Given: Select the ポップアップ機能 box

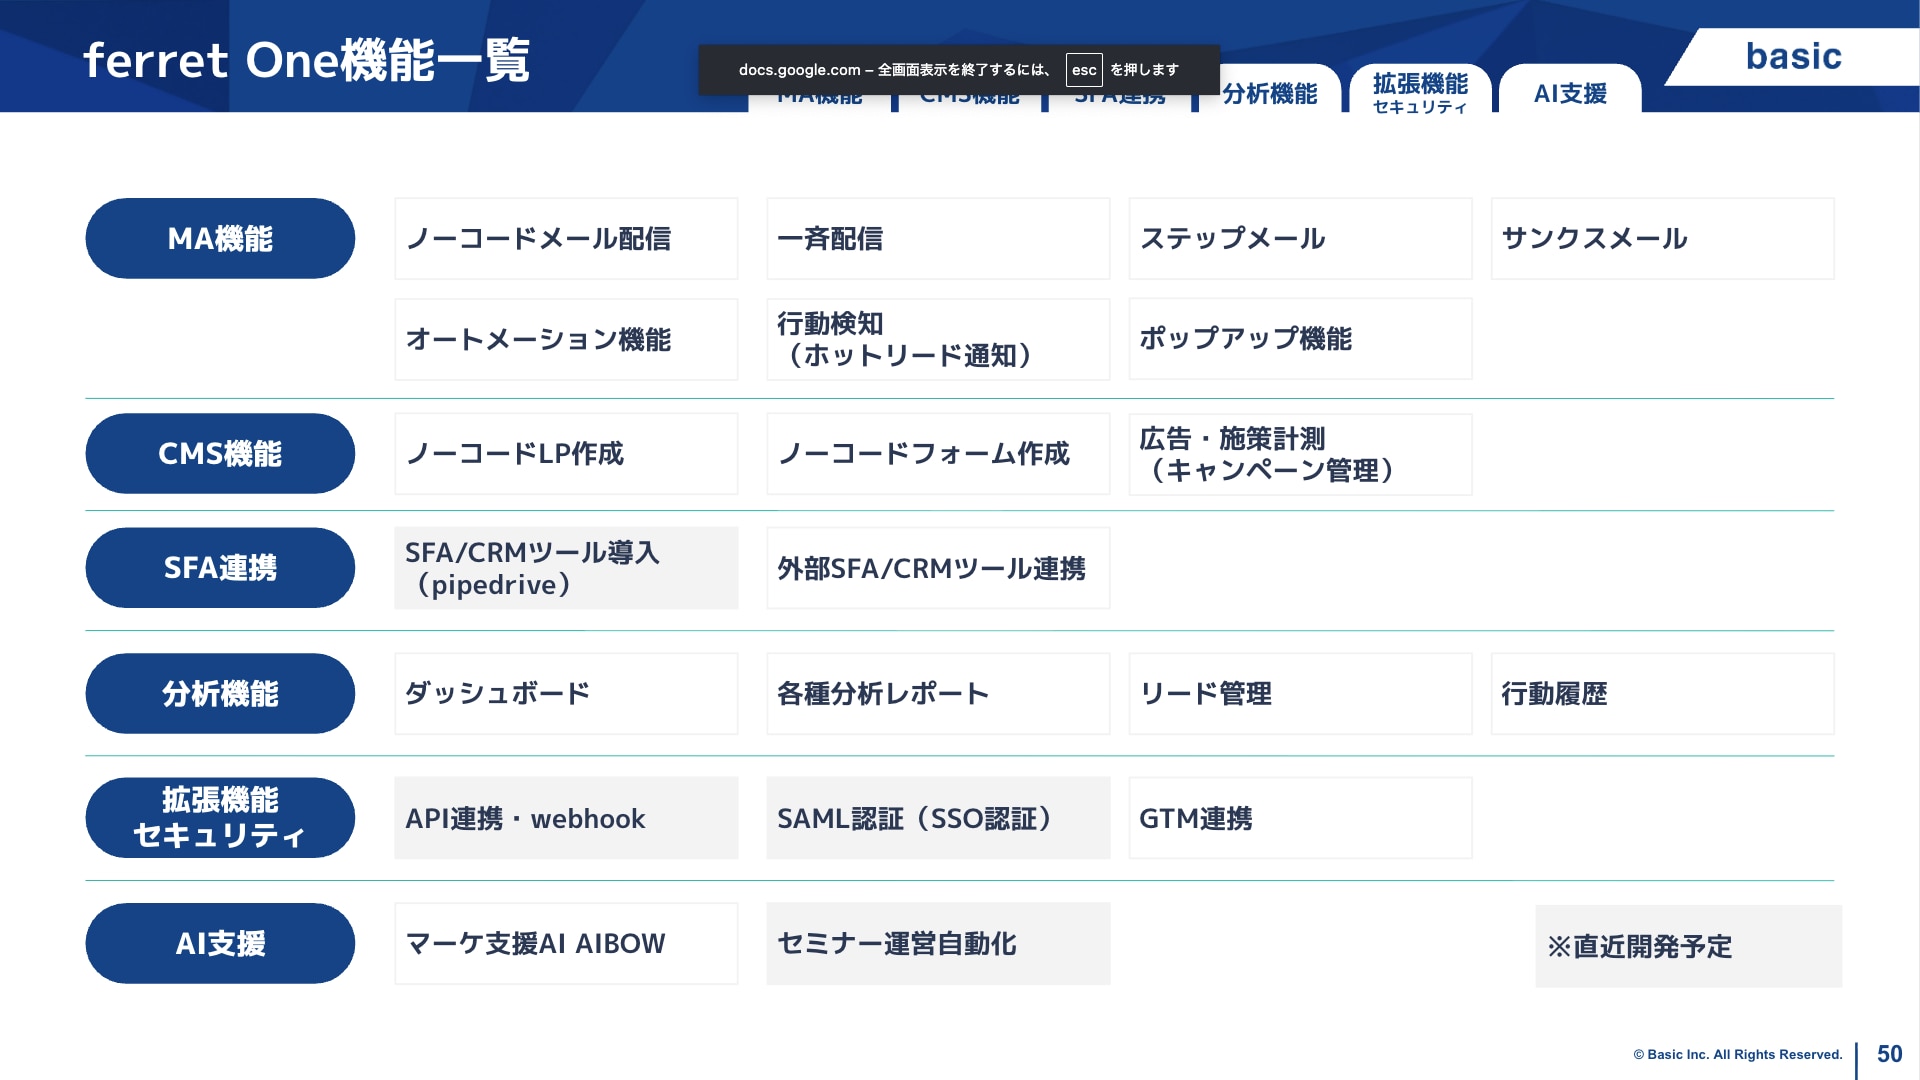Looking at the screenshot, I should 1299,339.
